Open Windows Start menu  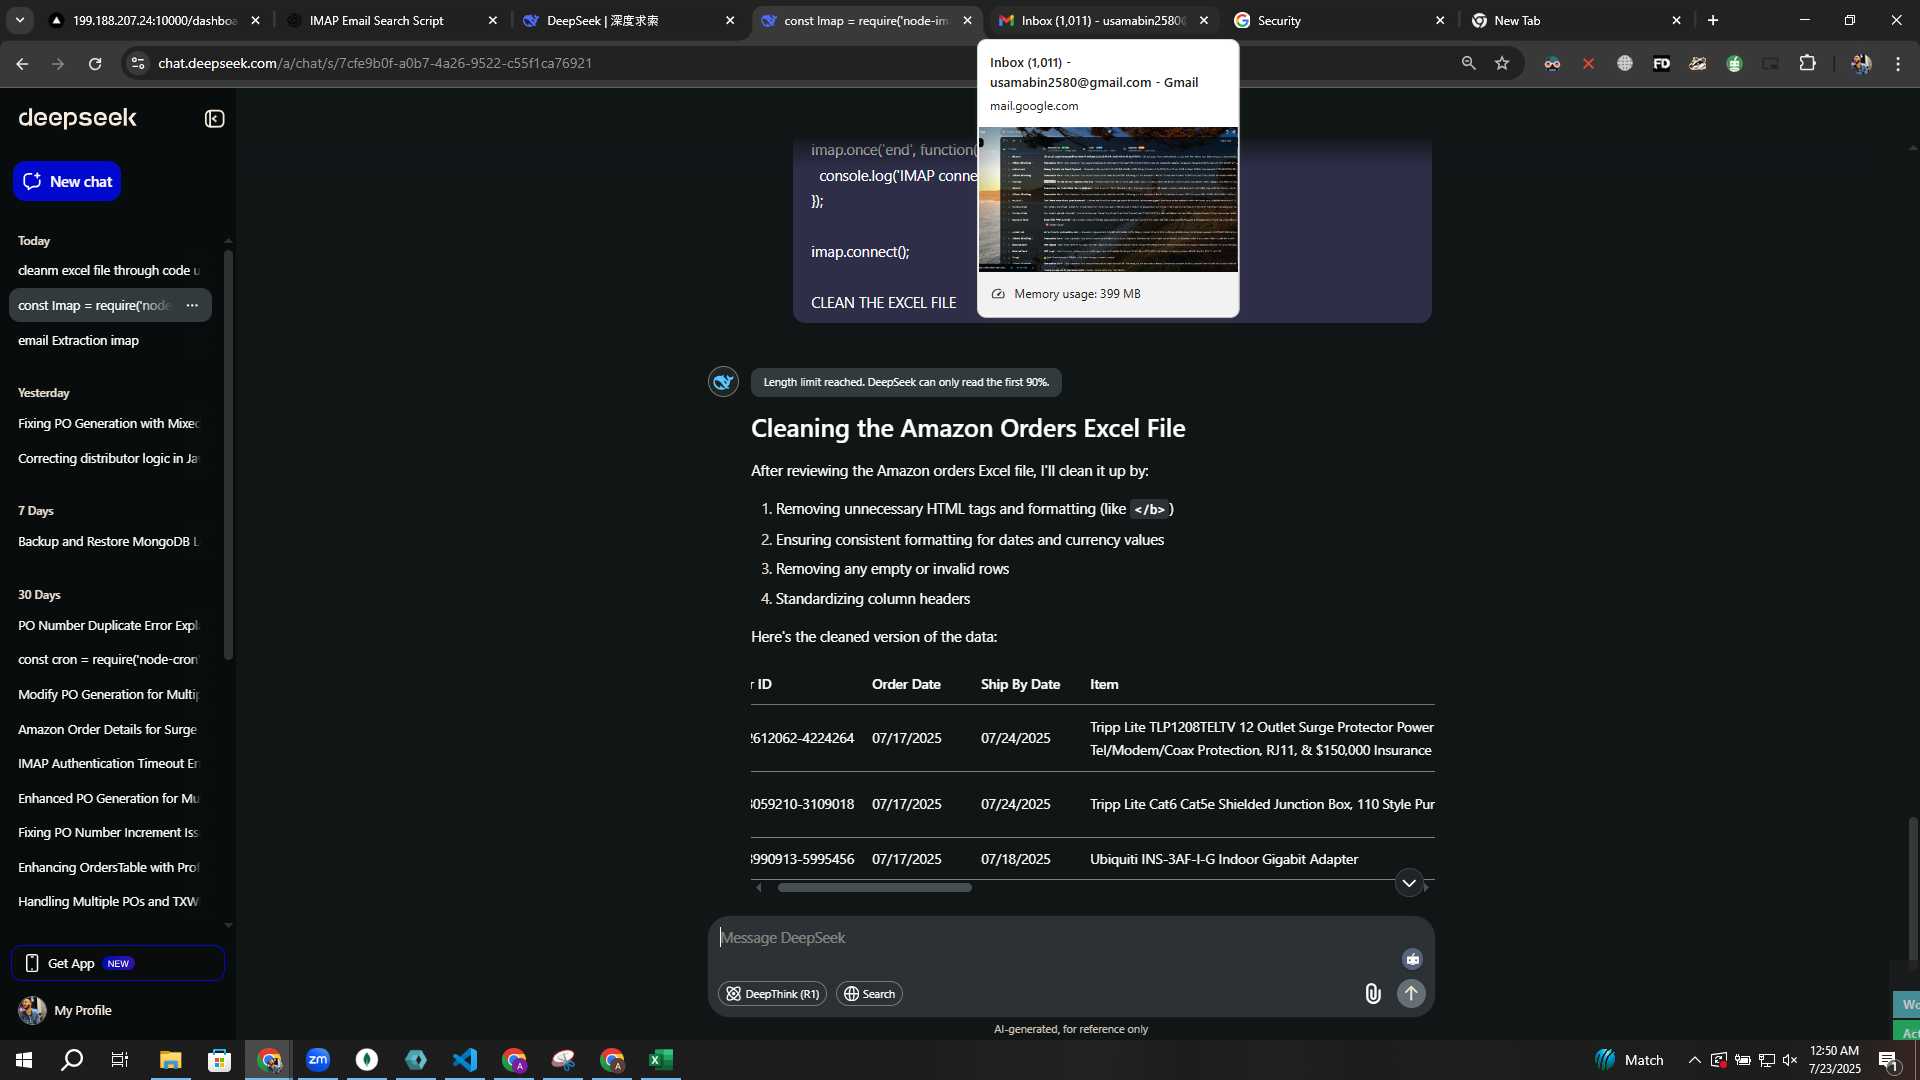(x=24, y=1060)
